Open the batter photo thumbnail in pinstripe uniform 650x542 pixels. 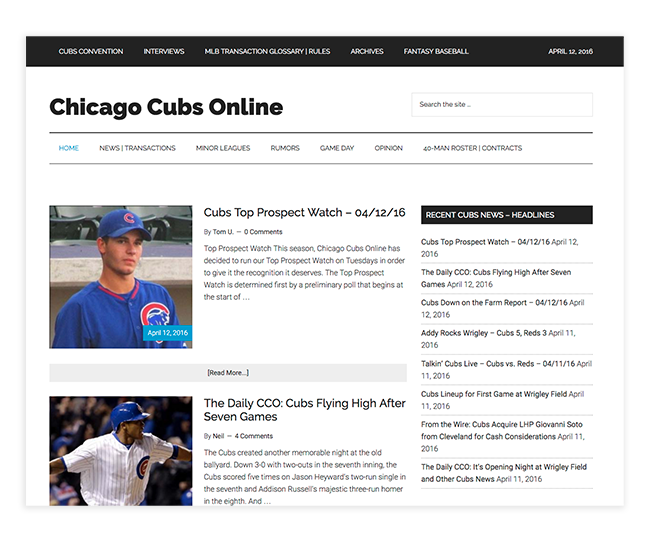click(x=121, y=451)
